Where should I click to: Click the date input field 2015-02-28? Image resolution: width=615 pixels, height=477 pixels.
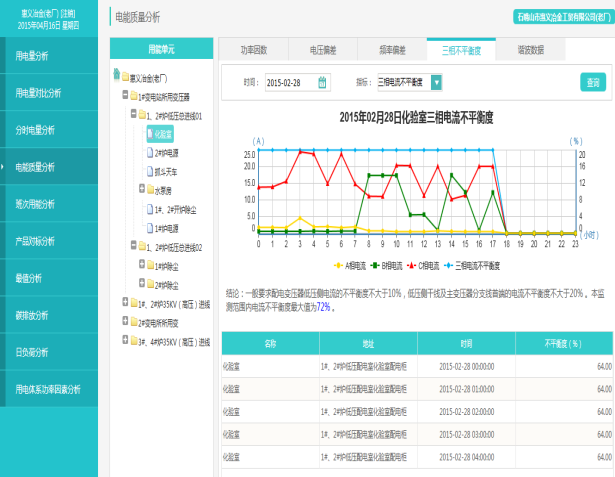point(289,82)
